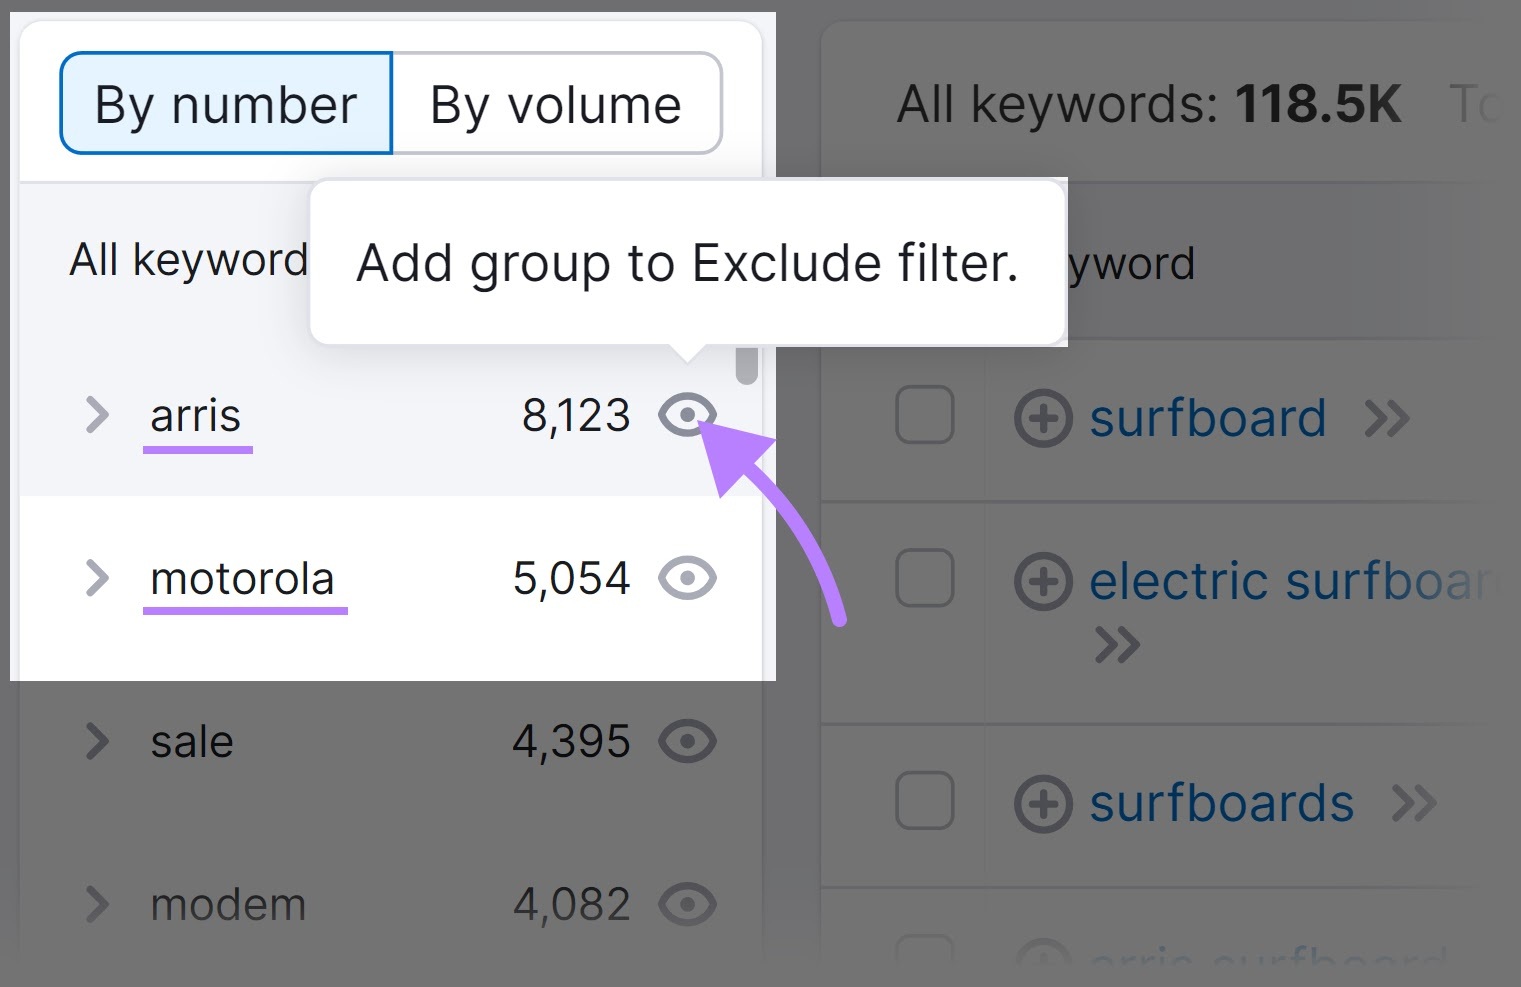Image resolution: width=1521 pixels, height=987 pixels.
Task: Check the surfboard keyword checkbox
Action: (x=924, y=415)
